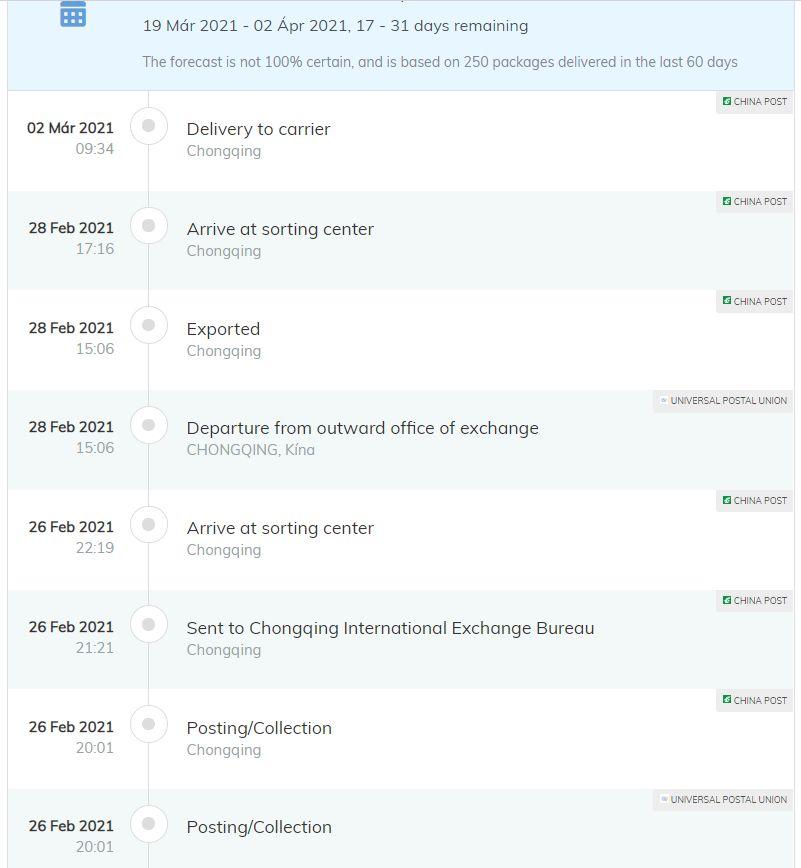Click 'Departure from outward office of exchange' text

pyautogui.click(x=363, y=428)
